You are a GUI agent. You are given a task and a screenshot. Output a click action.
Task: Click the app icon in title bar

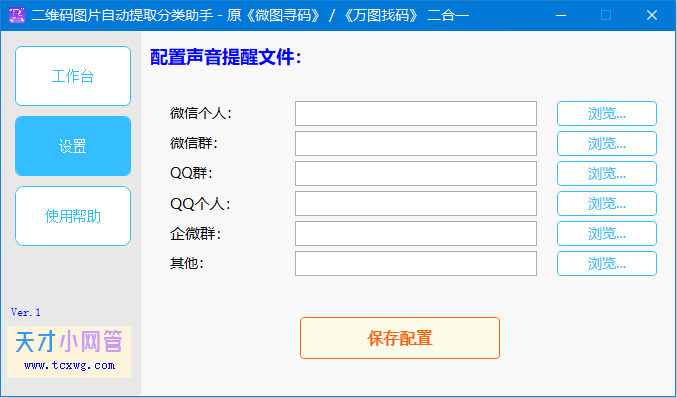pos(17,15)
